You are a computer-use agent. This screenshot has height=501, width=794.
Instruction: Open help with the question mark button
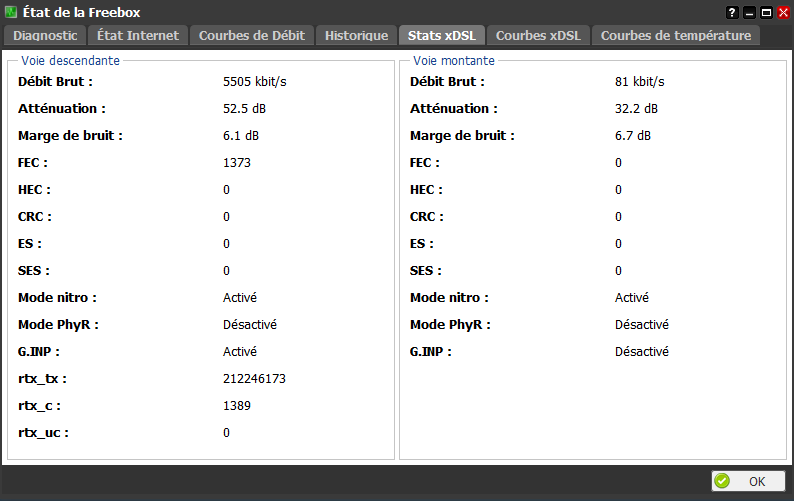[732, 13]
